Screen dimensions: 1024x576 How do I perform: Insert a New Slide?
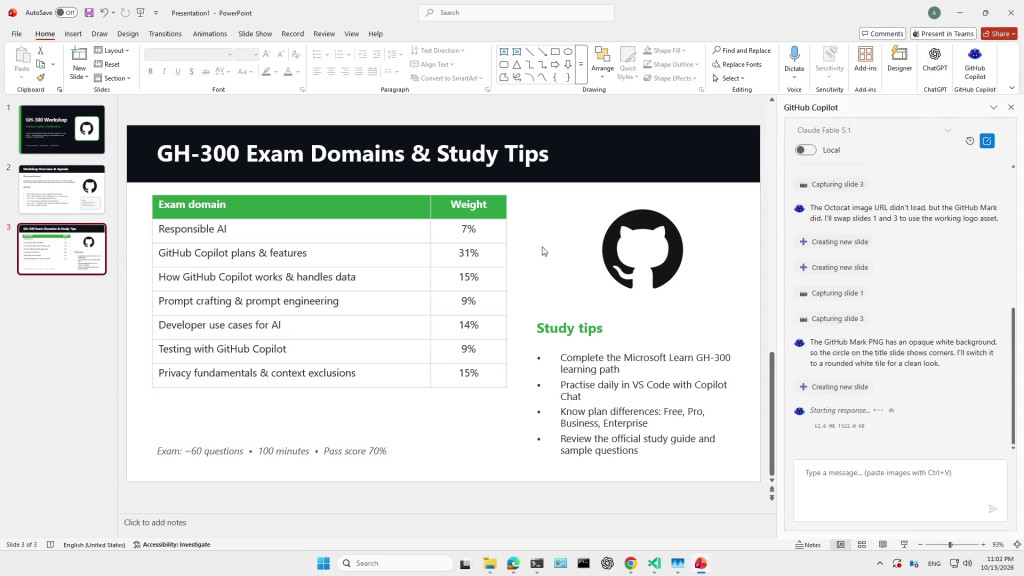(79, 62)
